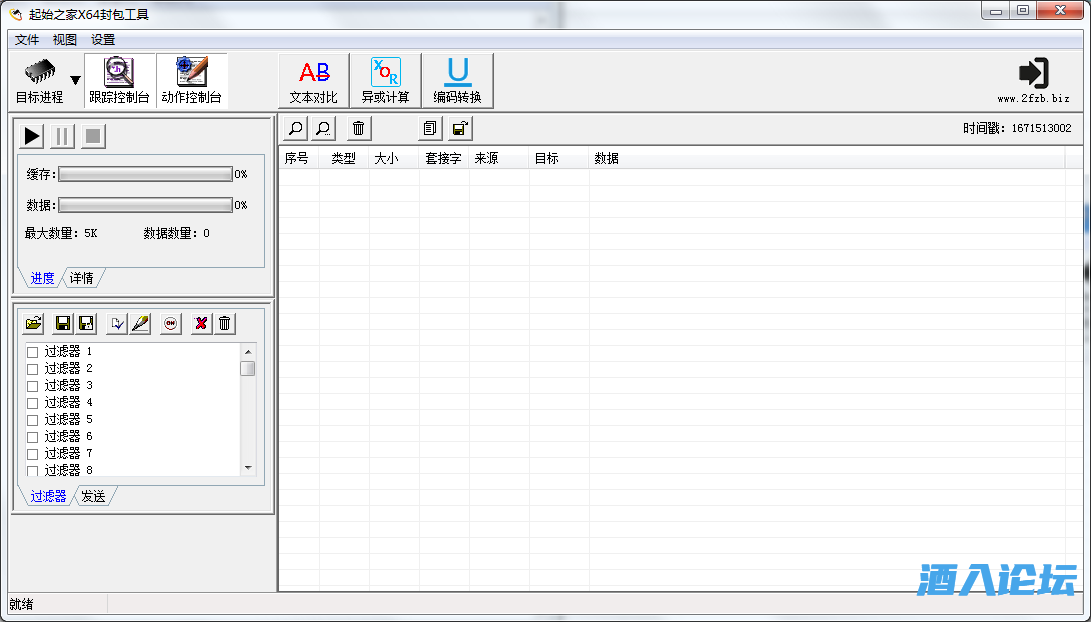The image size is (1091, 622).
Task: Check the 过滤器 7 checkbox
Action: tap(33, 454)
